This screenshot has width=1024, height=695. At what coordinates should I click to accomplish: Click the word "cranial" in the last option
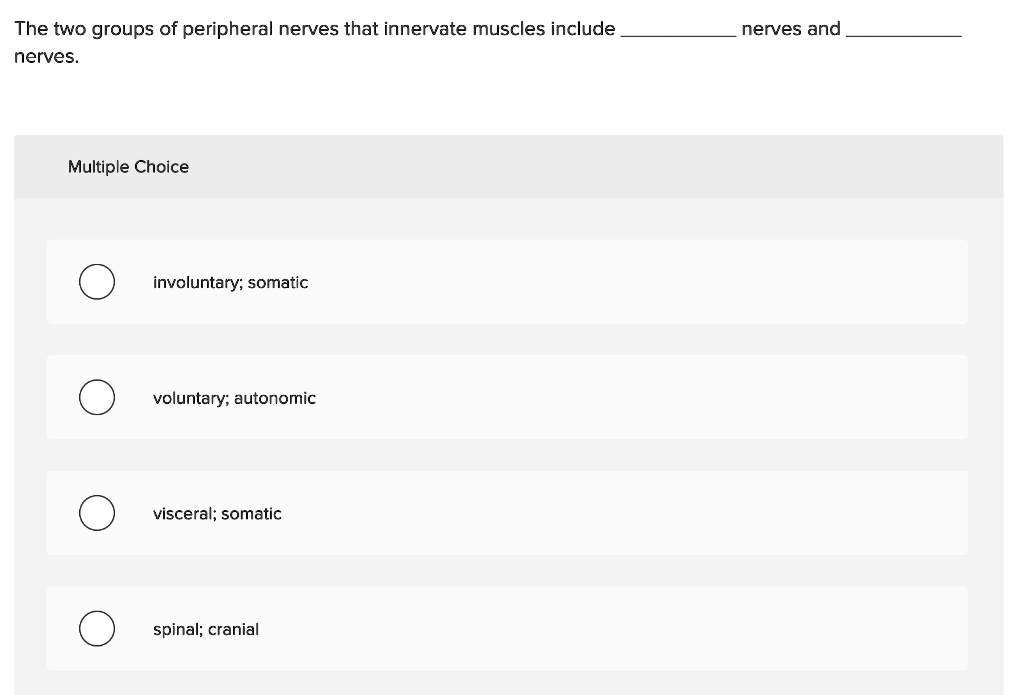point(233,629)
